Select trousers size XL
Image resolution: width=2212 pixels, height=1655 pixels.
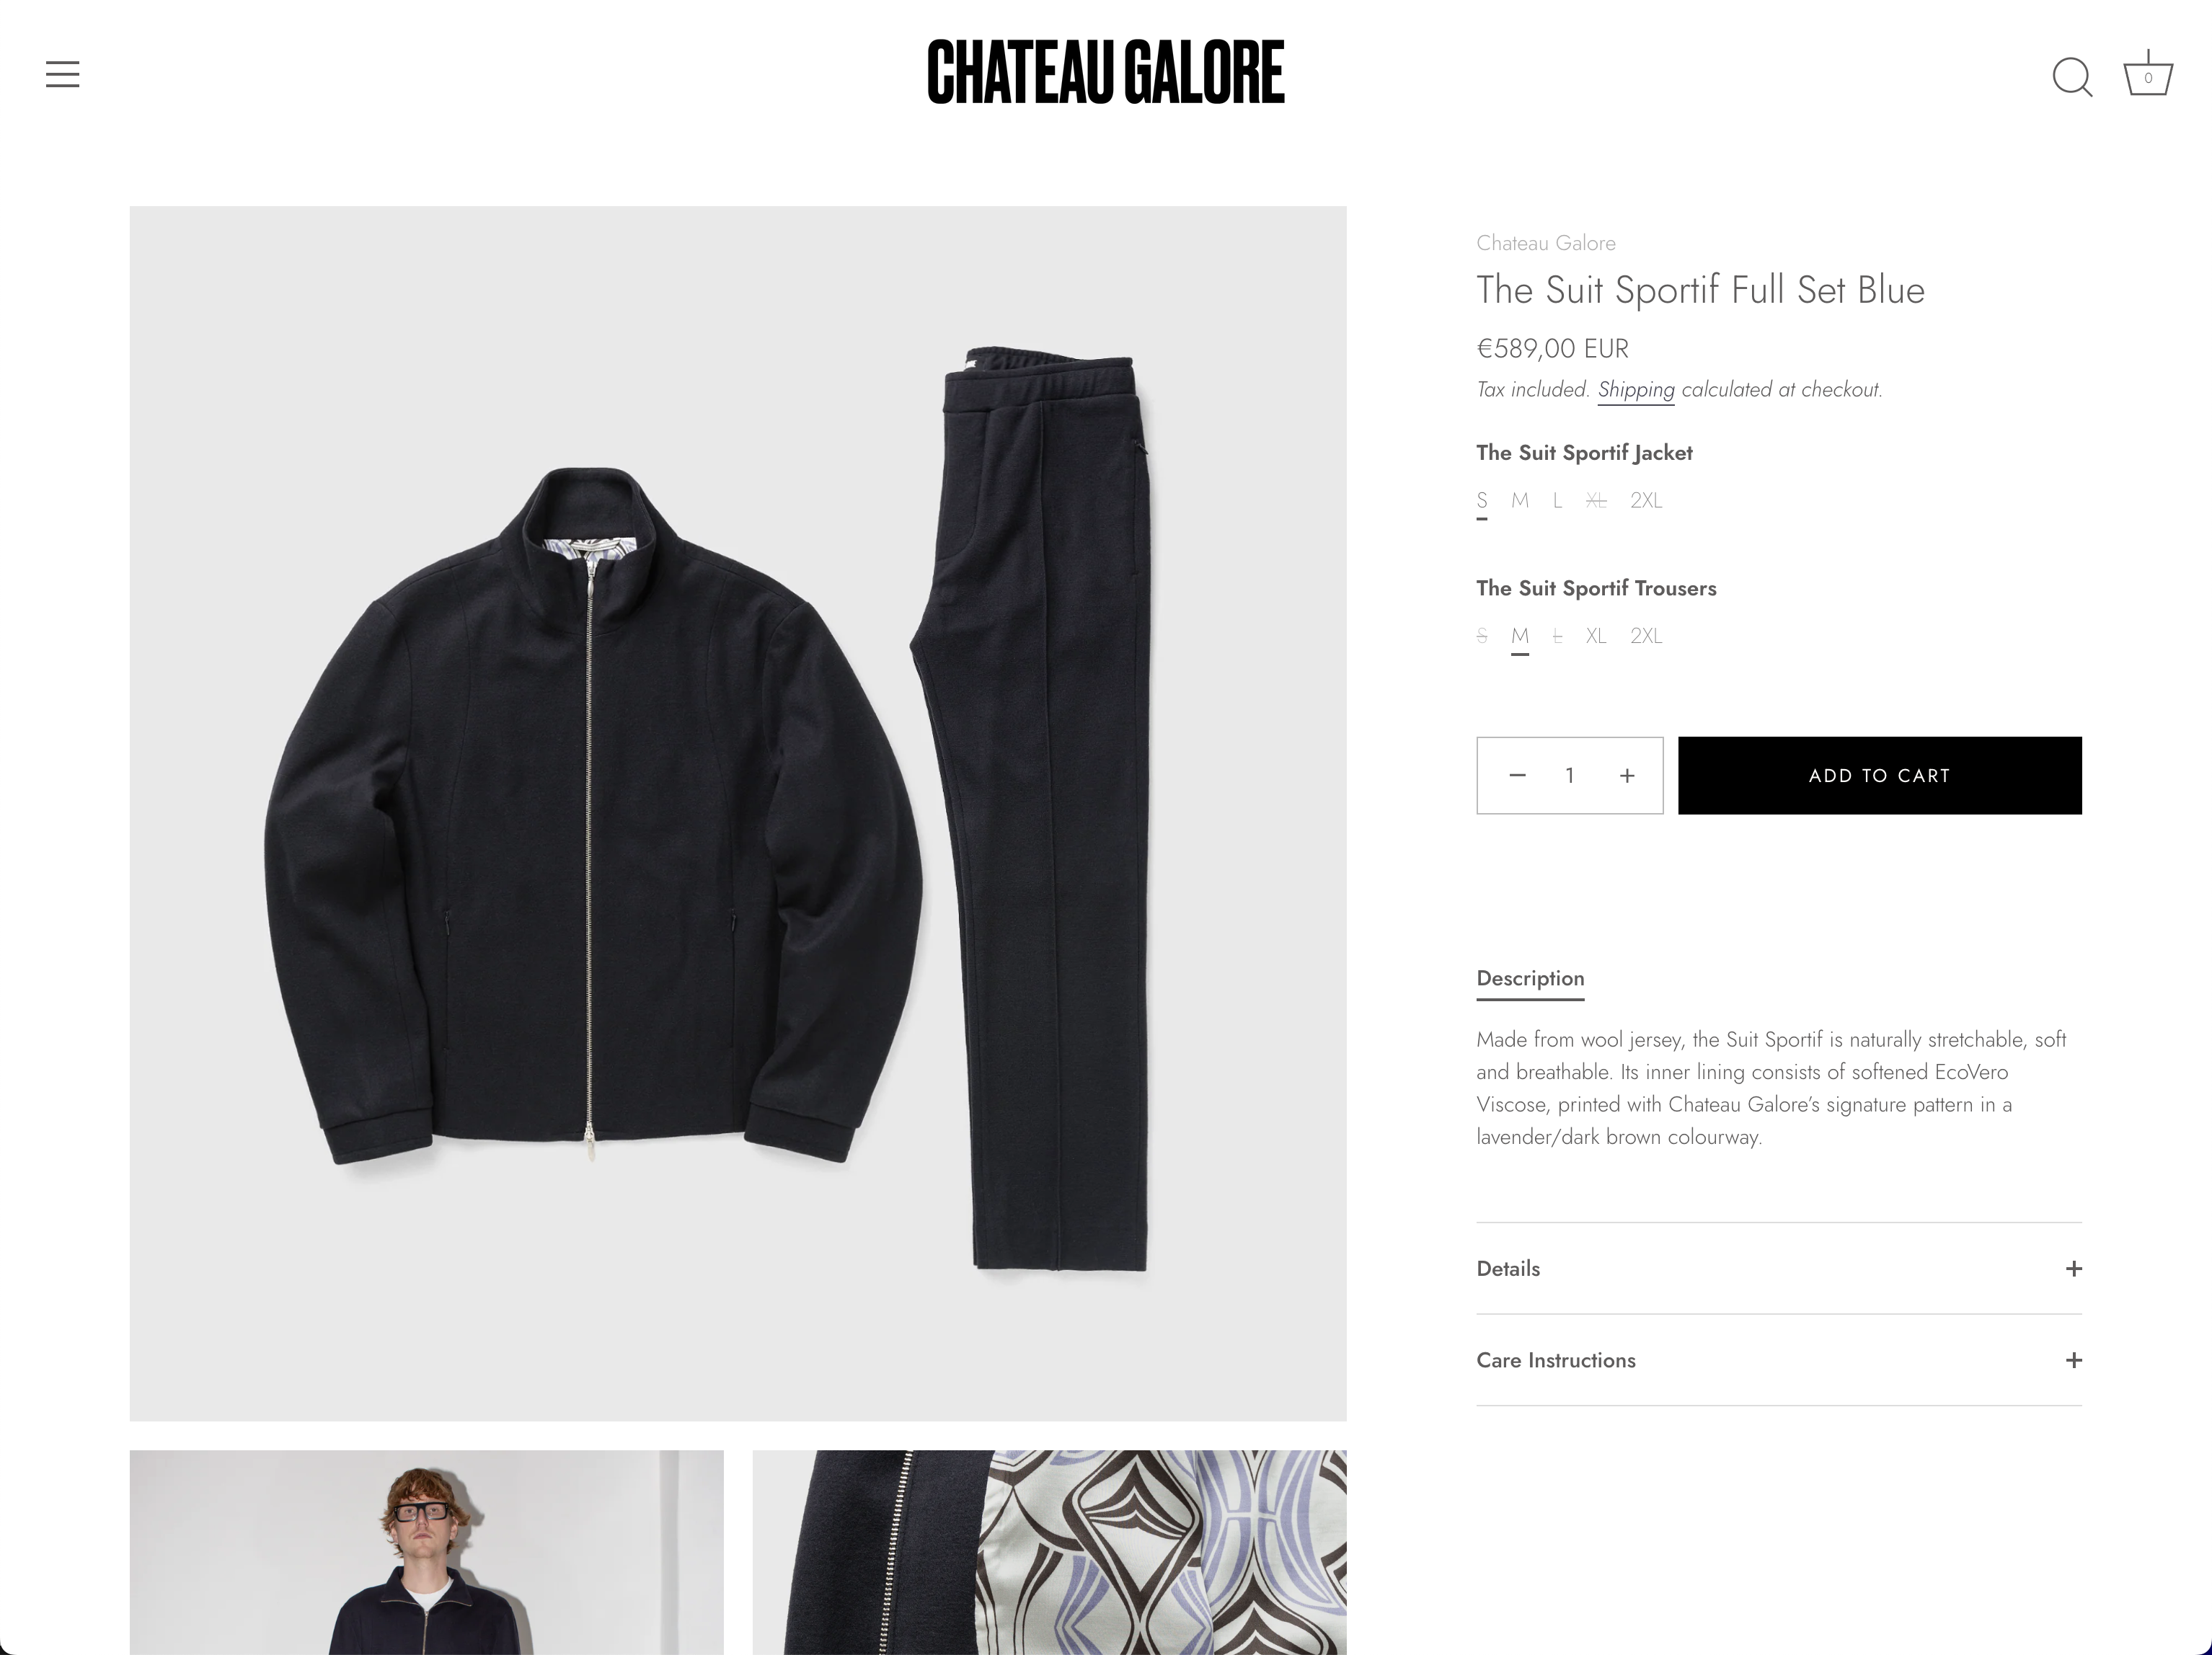(x=1596, y=636)
